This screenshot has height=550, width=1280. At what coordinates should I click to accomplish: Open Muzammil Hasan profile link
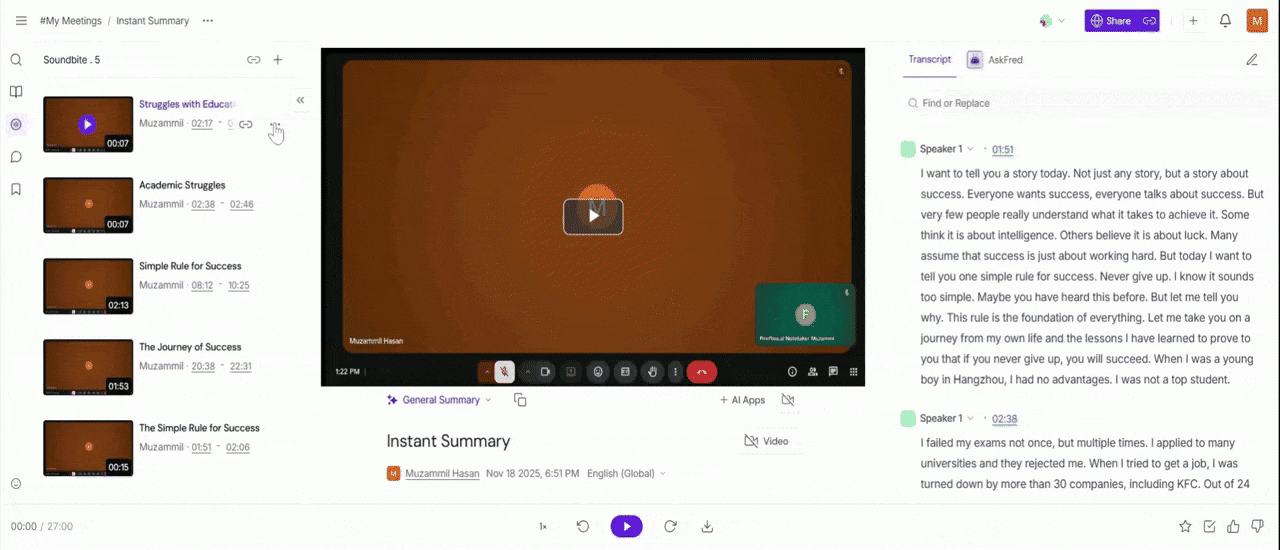442,473
